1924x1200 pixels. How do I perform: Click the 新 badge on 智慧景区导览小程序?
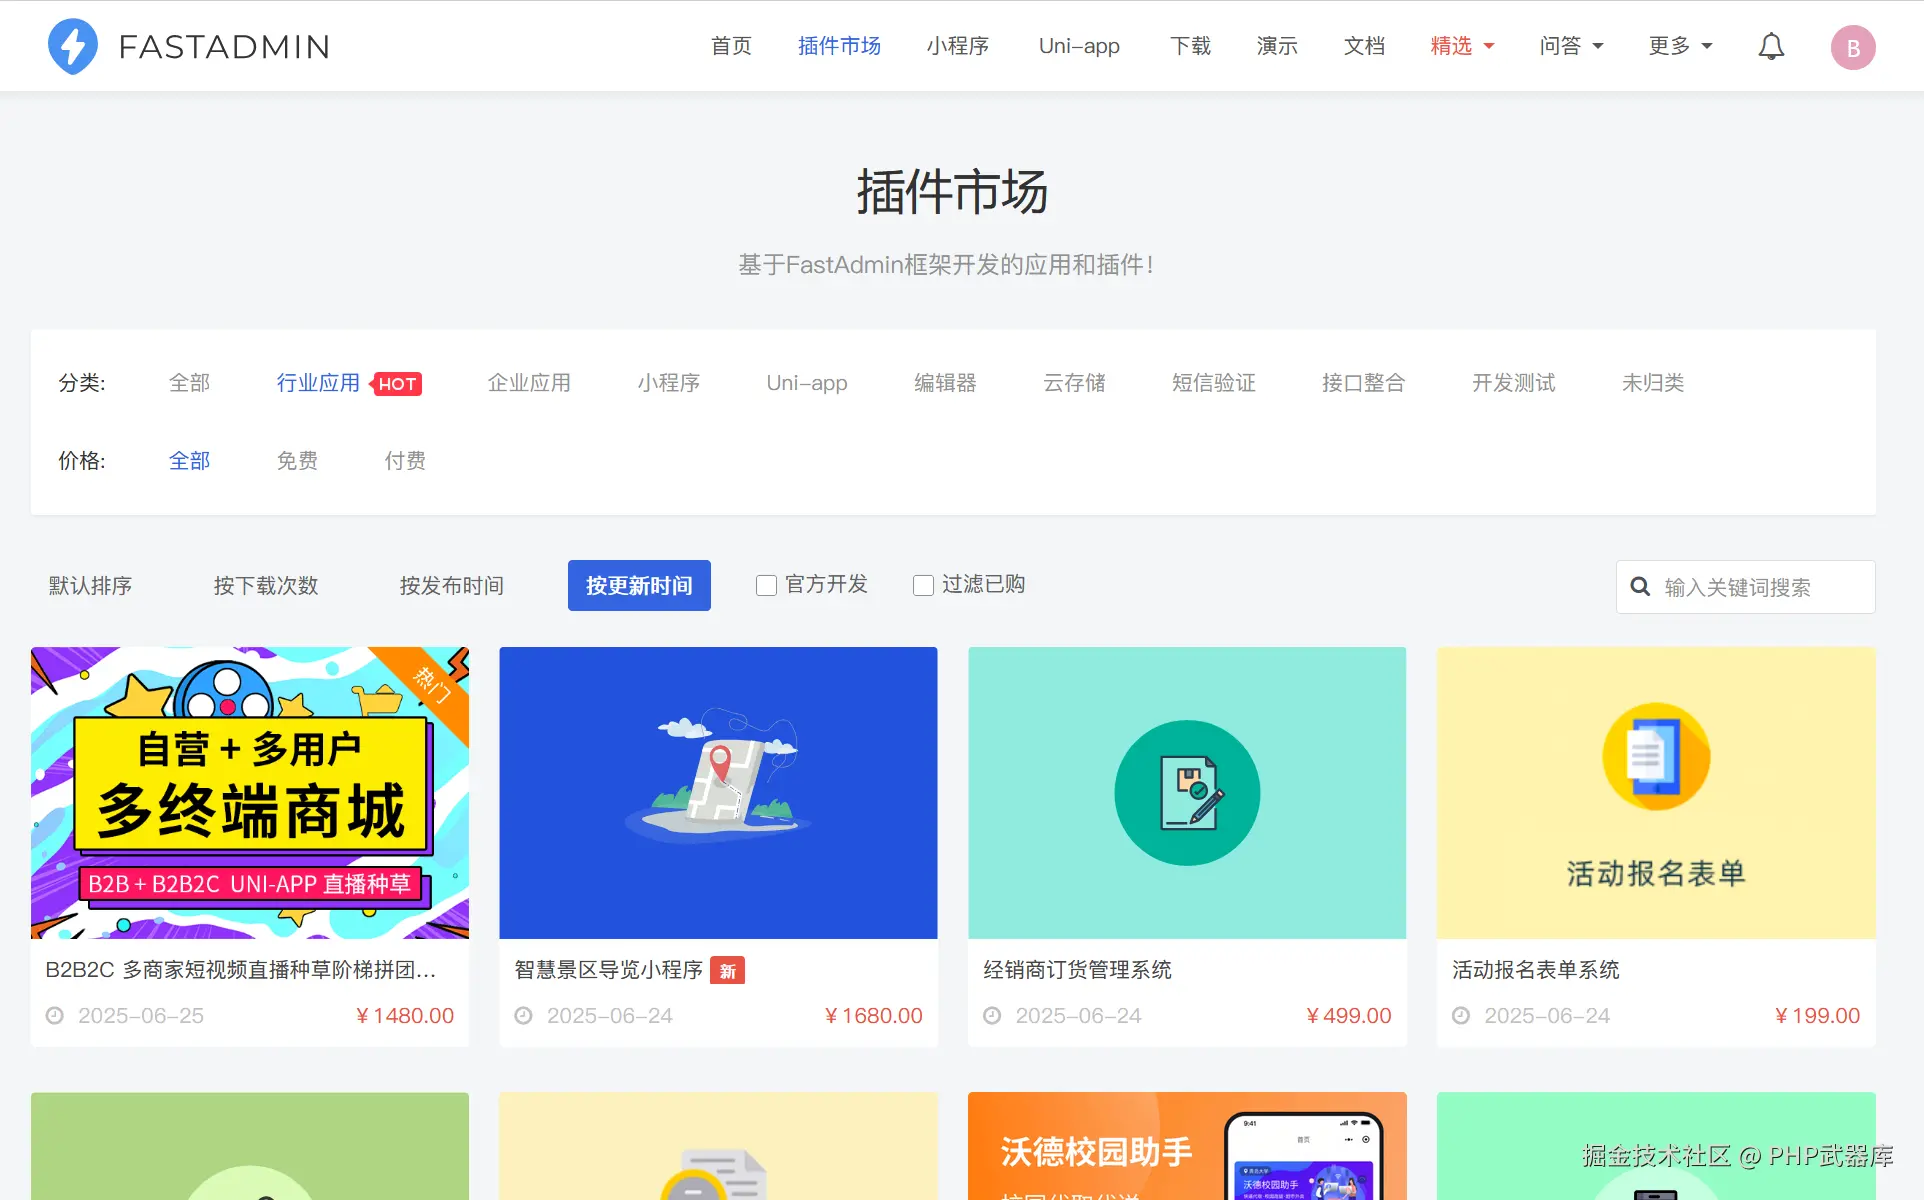727,971
